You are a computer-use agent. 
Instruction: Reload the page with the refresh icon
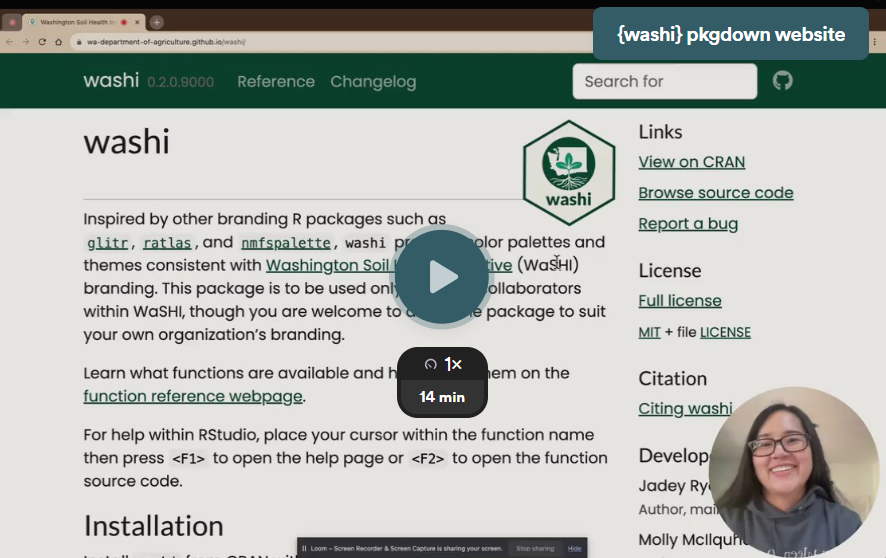[x=42, y=42]
